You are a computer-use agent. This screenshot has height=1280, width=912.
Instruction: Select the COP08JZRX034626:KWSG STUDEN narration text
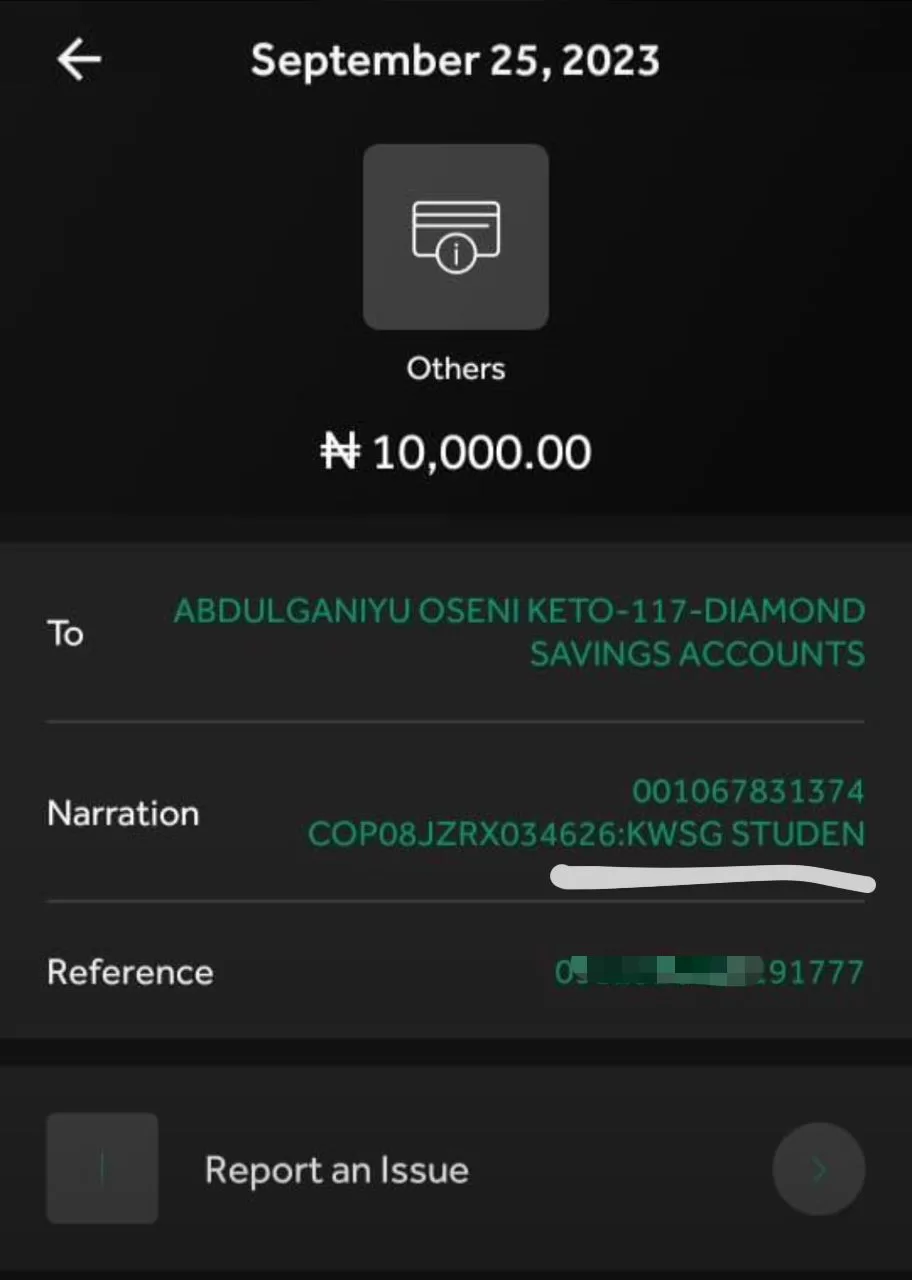point(586,834)
